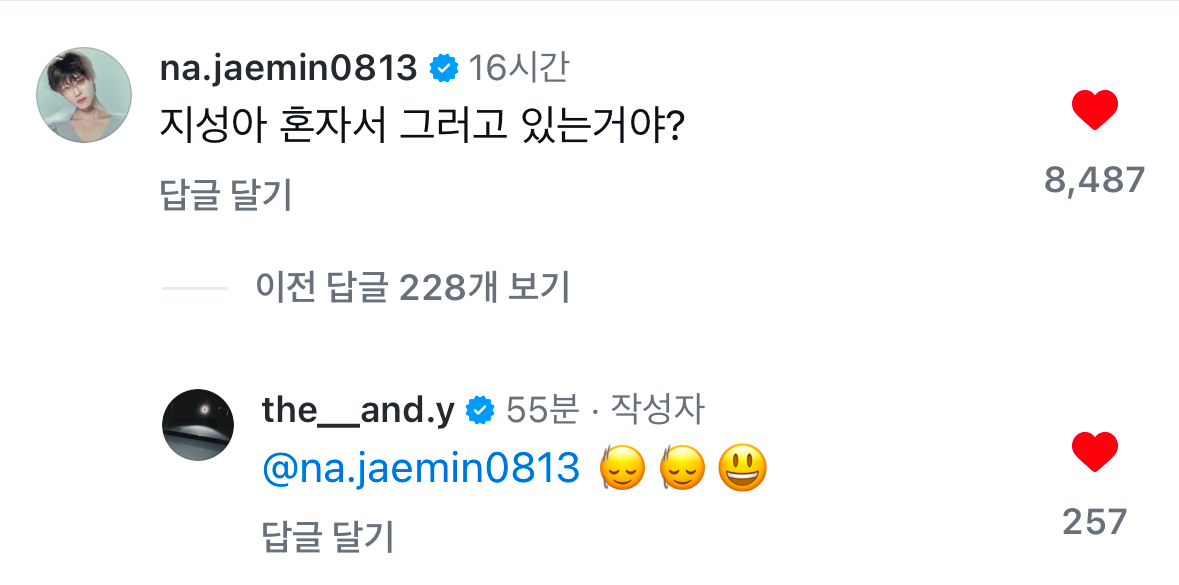Image resolution: width=1179 pixels, height=585 pixels.
Task: Click the verified badge beside na.jaemin0813
Action: [x=443, y=69]
